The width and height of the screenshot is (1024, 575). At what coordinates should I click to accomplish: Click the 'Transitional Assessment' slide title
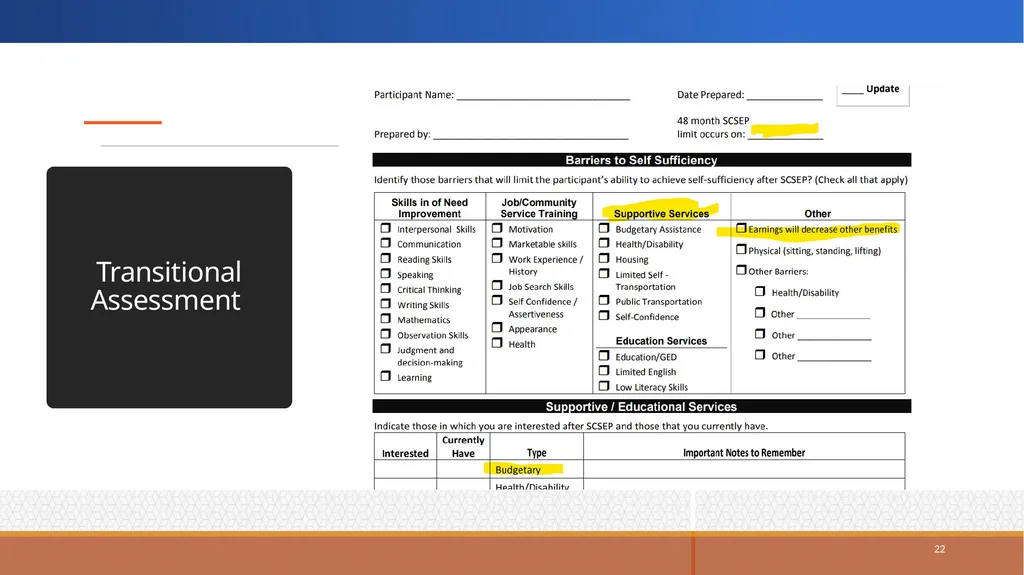167,286
